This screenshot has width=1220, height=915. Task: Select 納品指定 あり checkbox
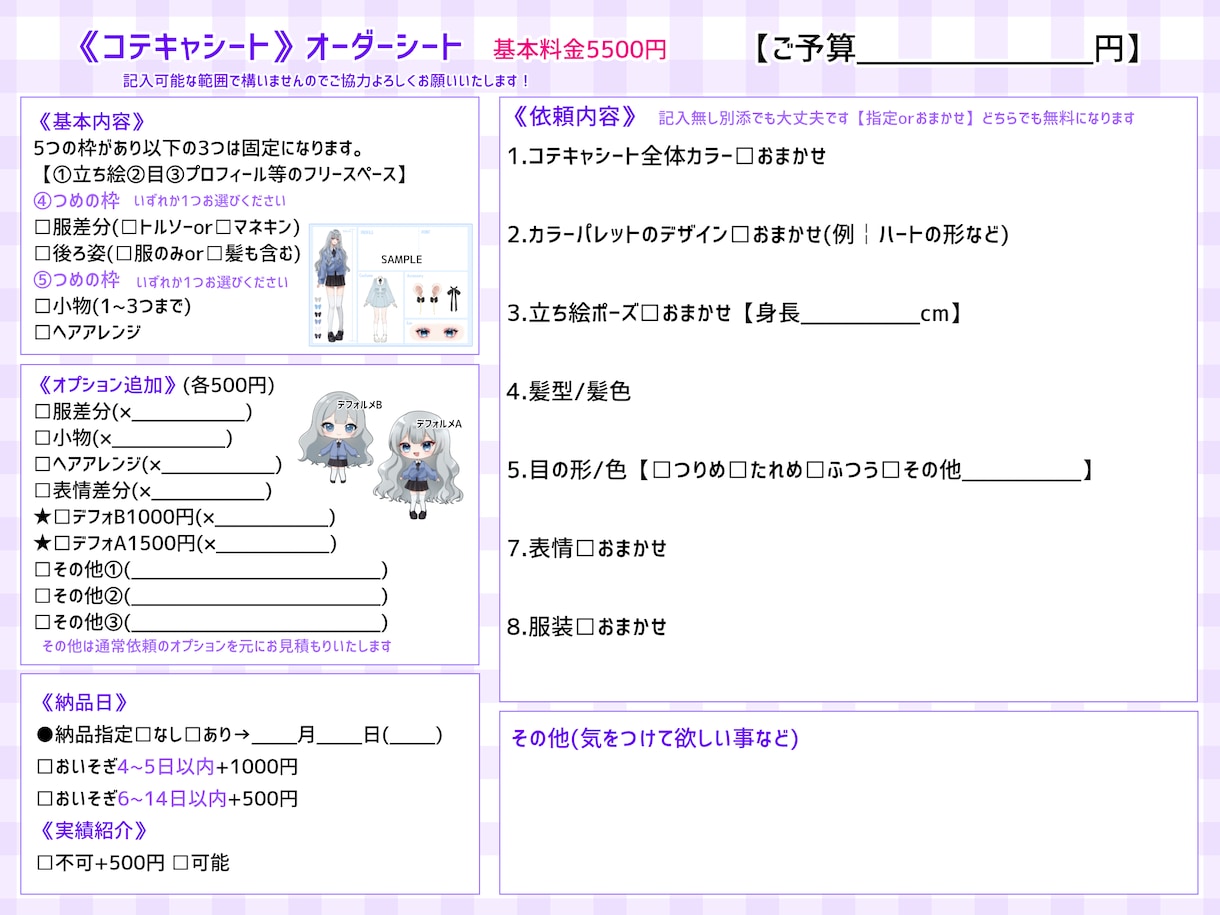pyautogui.click(x=194, y=735)
